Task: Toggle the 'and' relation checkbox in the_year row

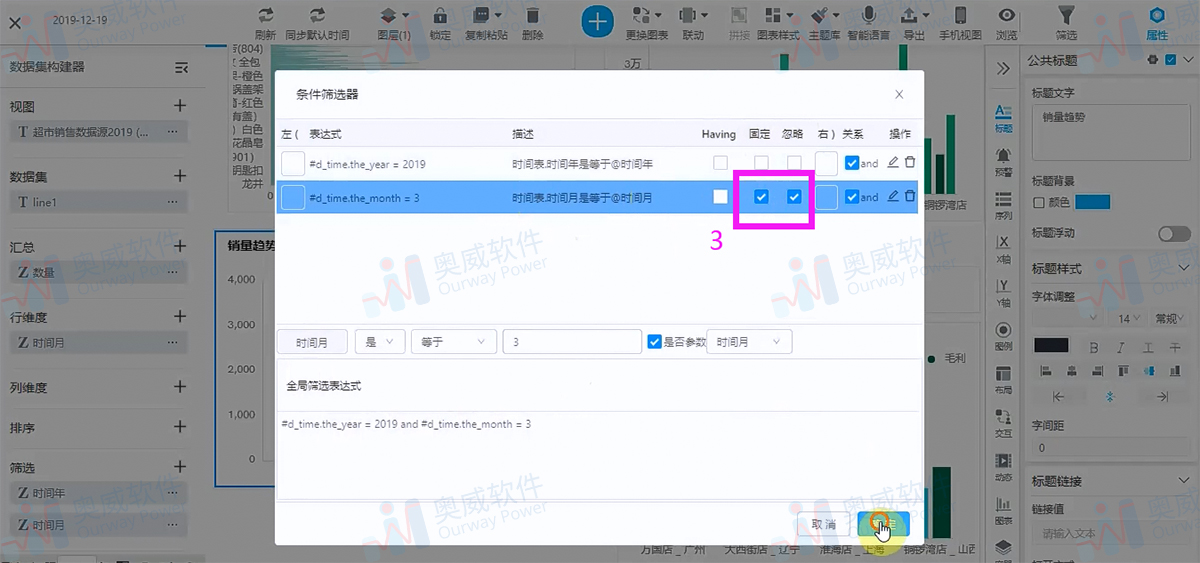Action: click(852, 163)
